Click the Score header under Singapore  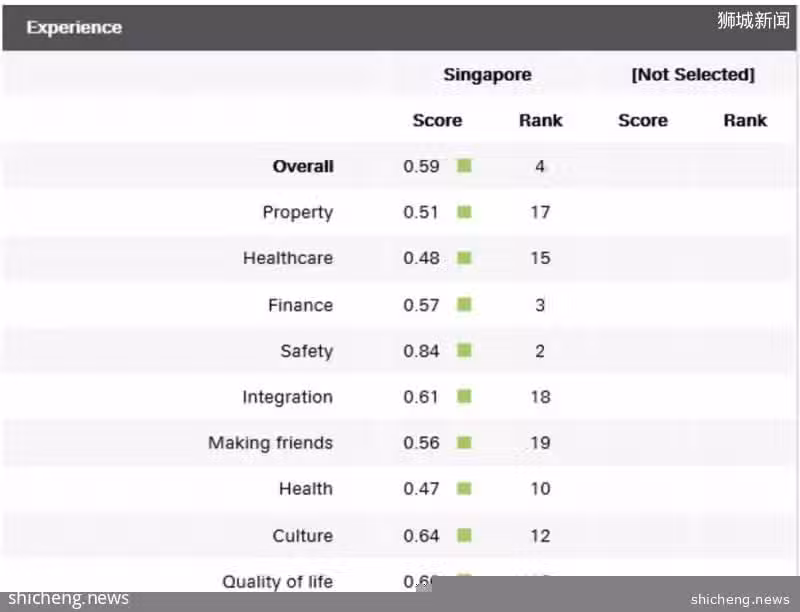(437, 120)
